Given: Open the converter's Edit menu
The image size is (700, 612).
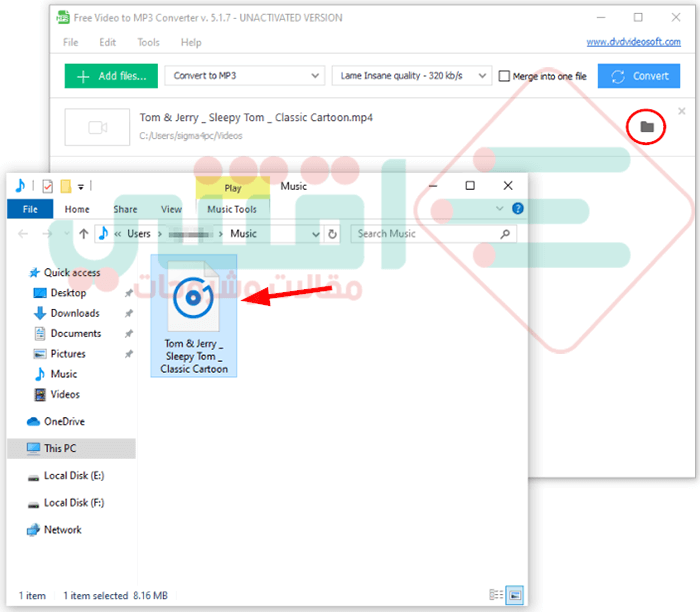Looking at the screenshot, I should pyautogui.click(x=108, y=42).
